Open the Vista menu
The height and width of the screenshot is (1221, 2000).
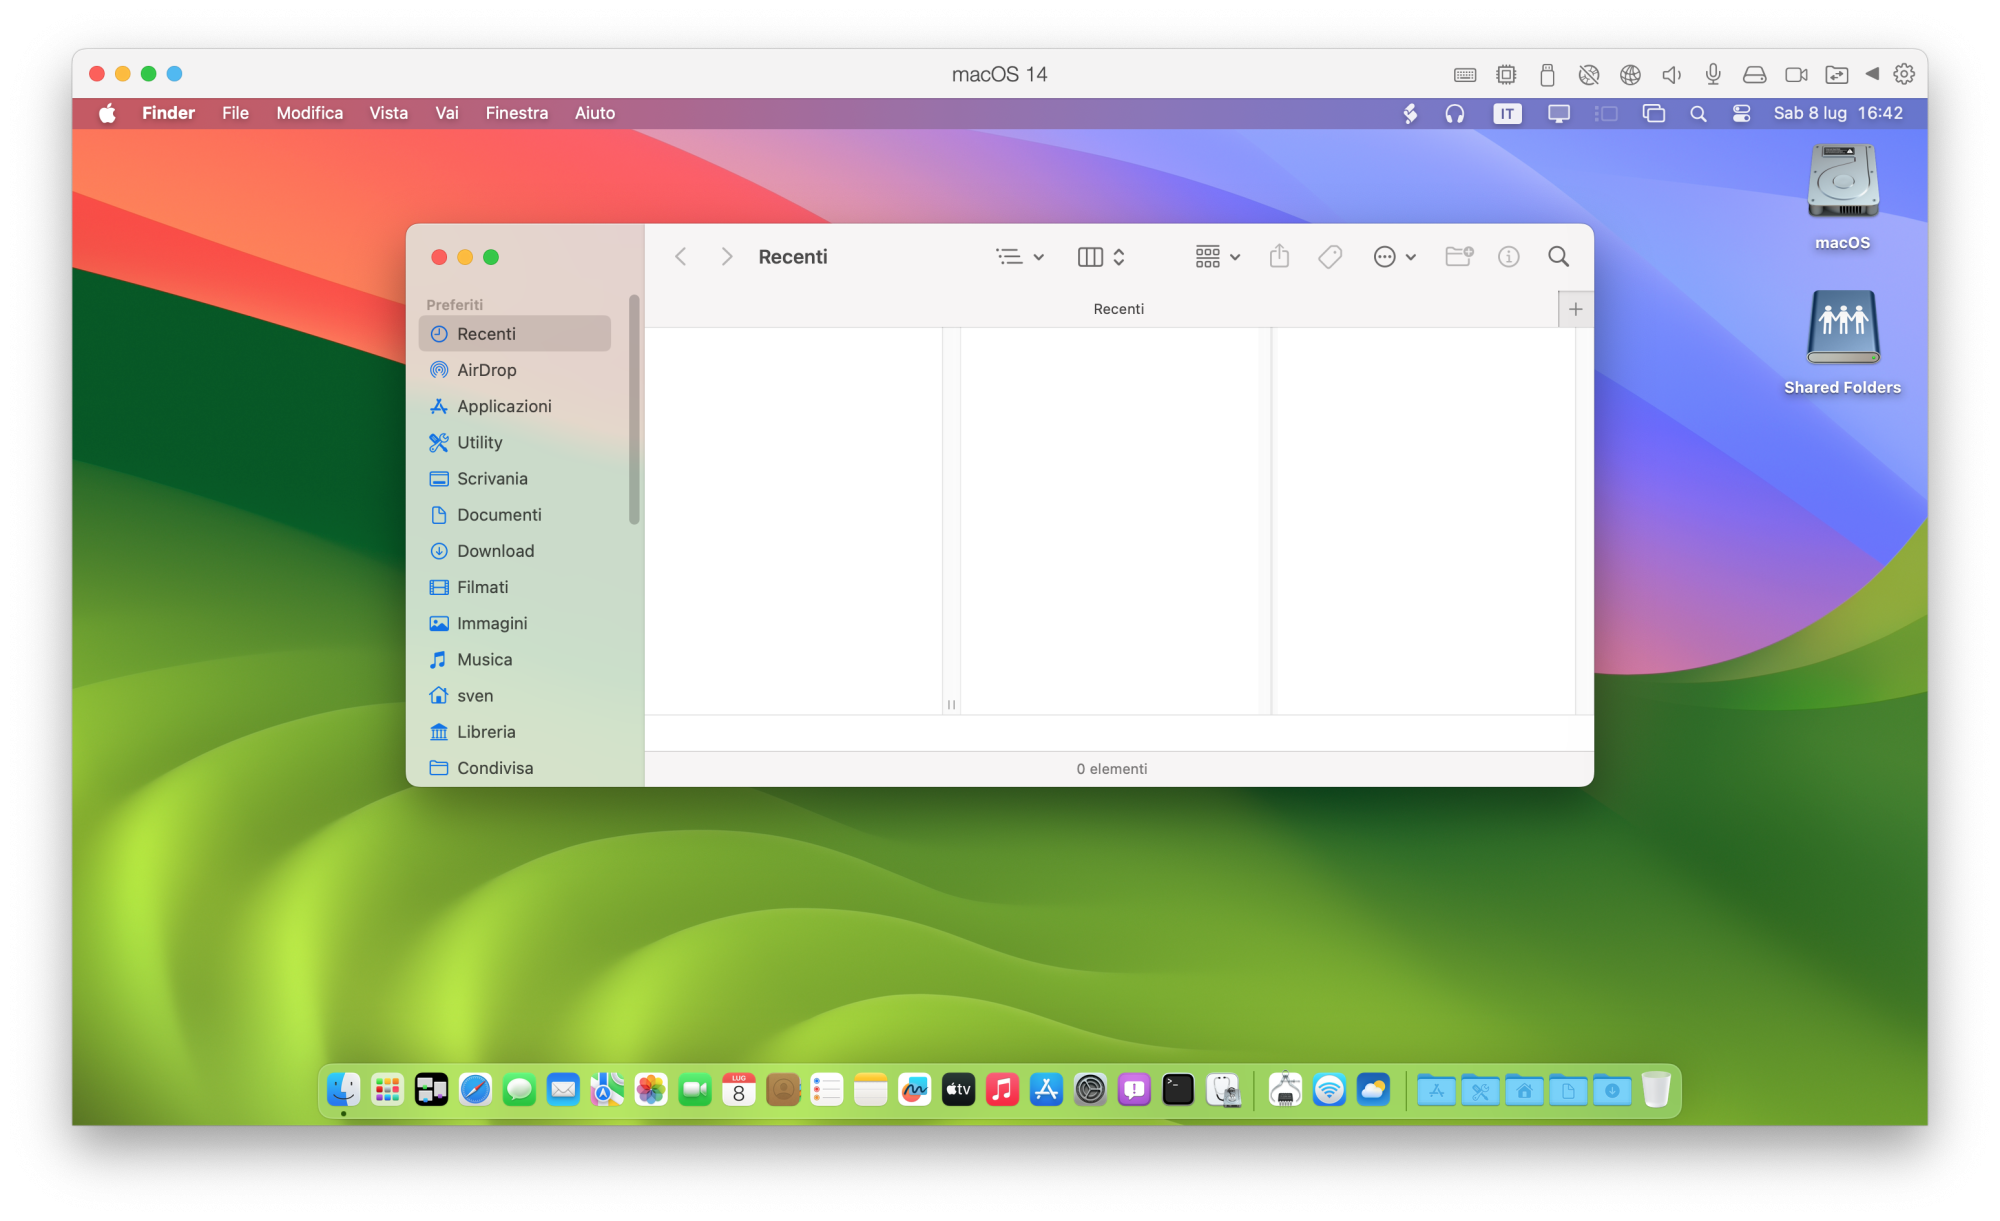[x=388, y=113]
